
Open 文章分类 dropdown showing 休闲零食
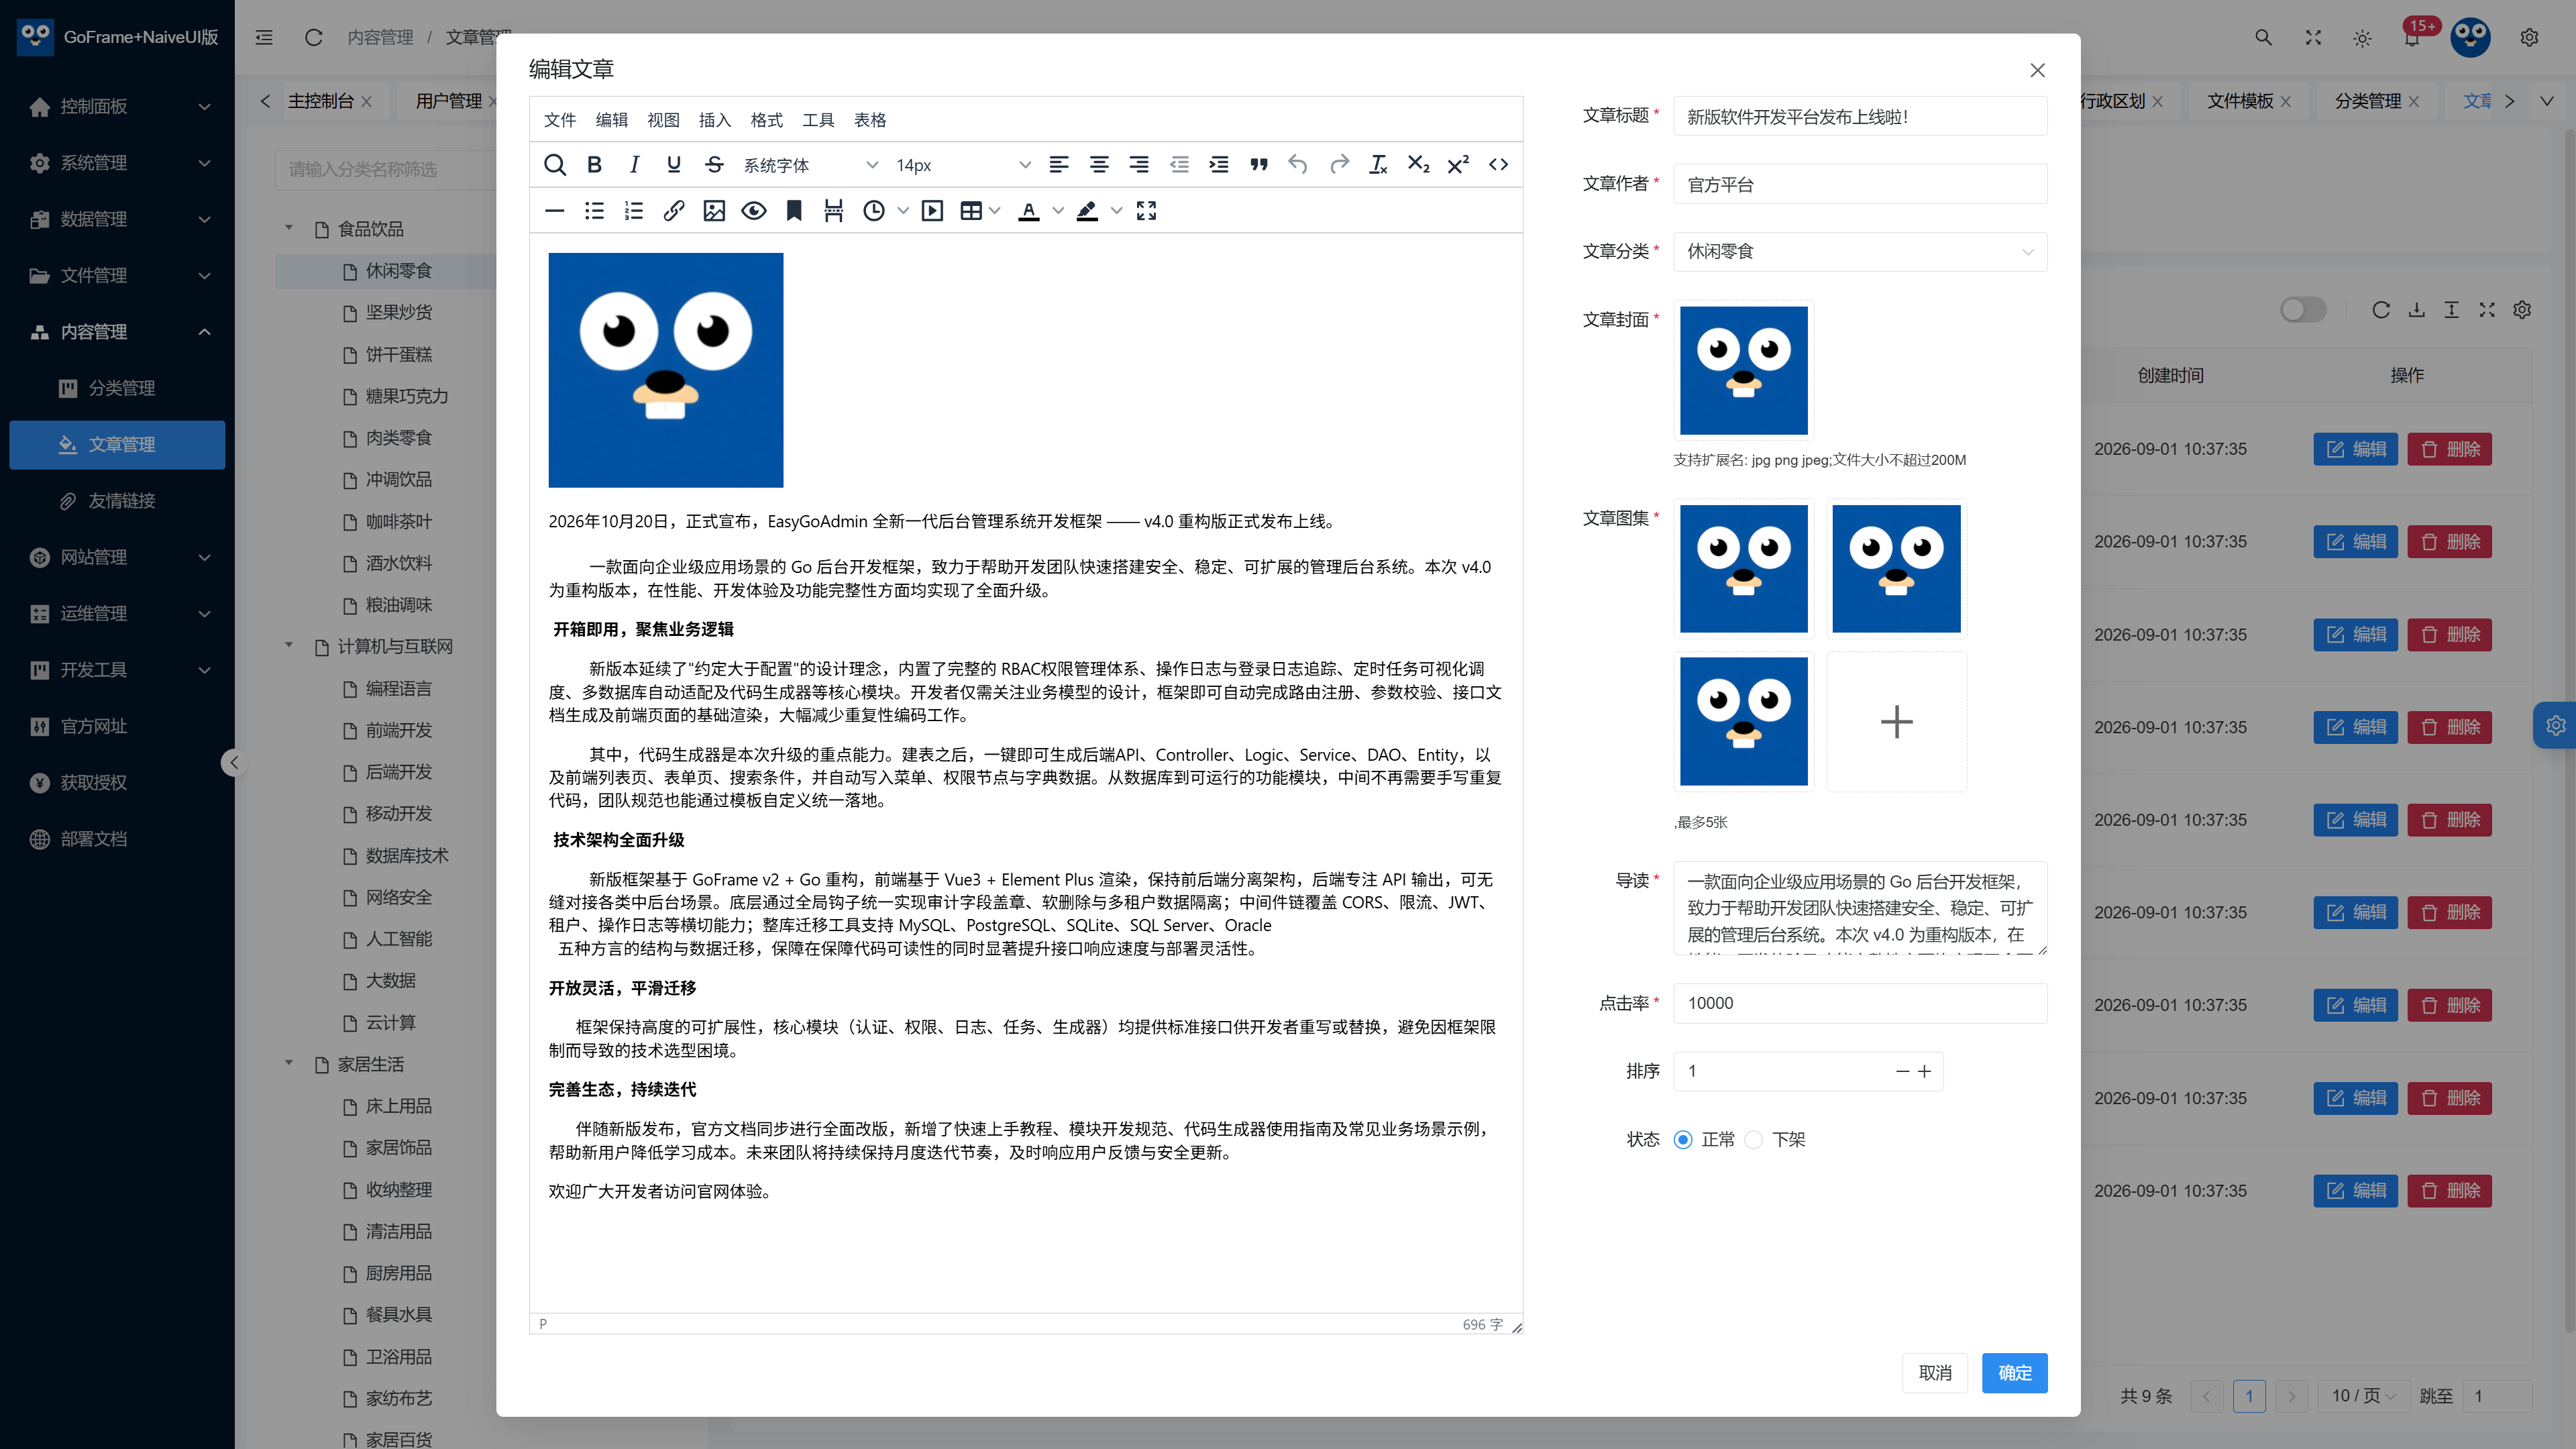[1860, 252]
